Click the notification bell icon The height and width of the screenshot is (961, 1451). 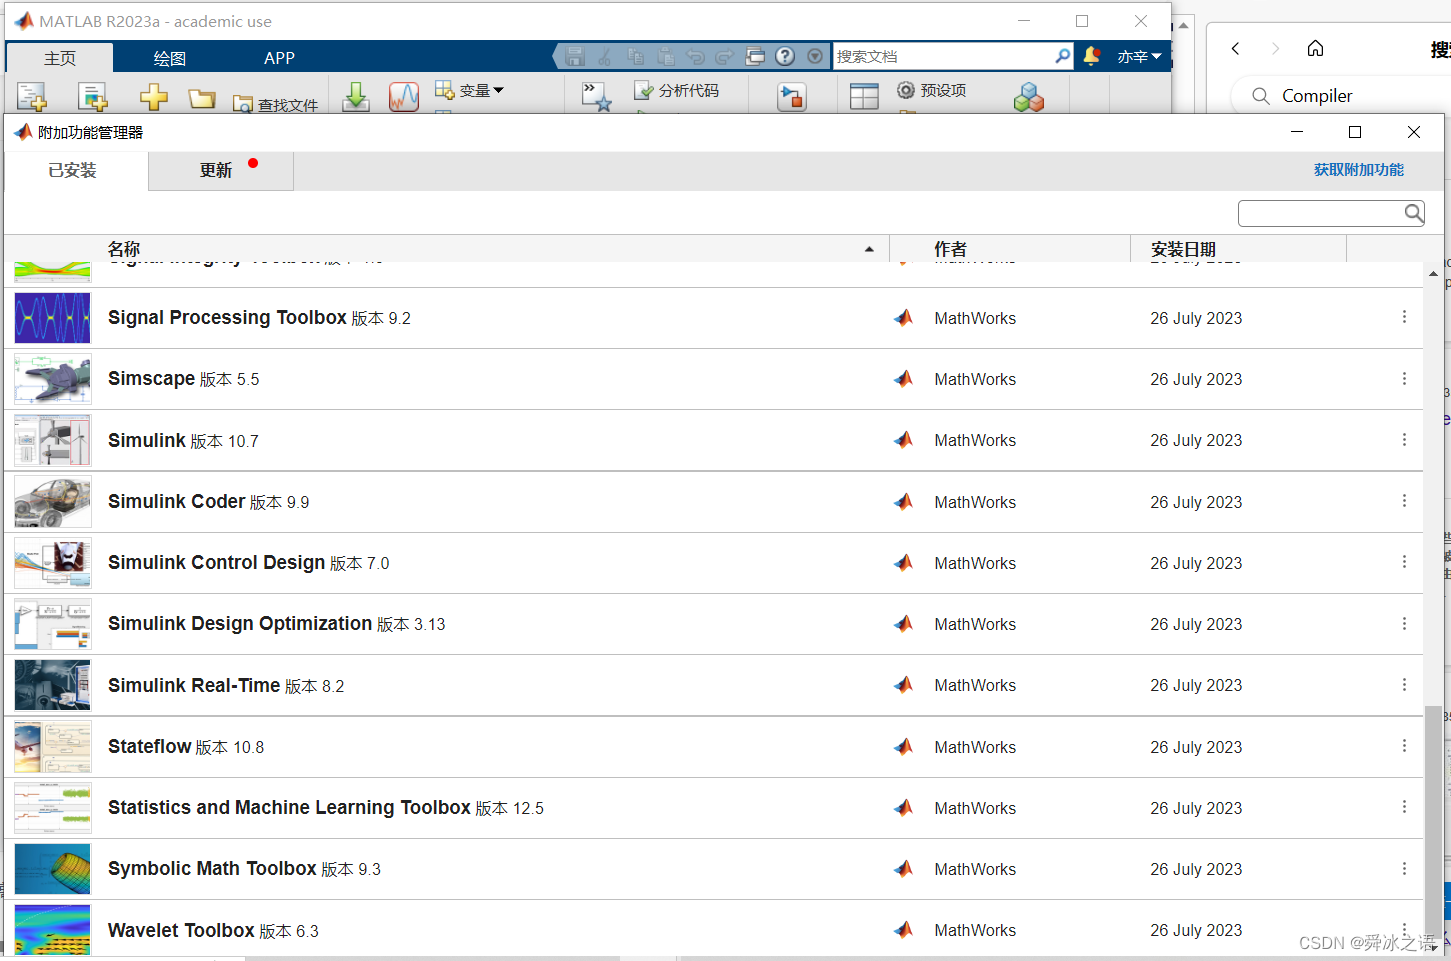(x=1092, y=56)
